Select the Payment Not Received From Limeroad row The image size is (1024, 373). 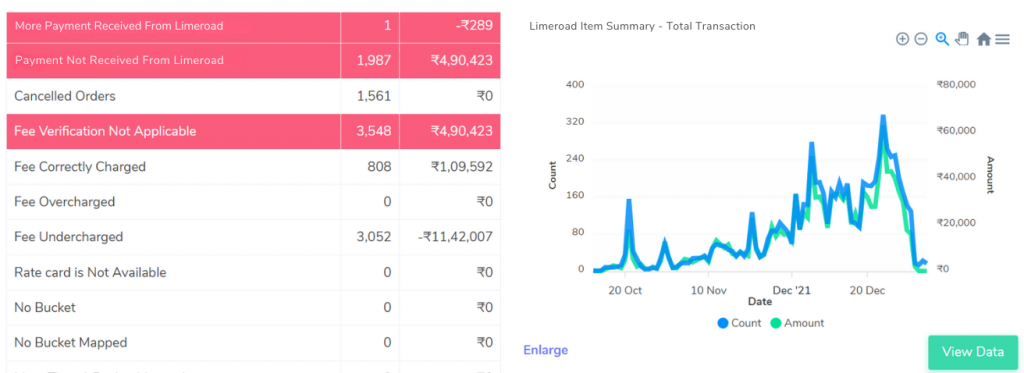(x=253, y=61)
